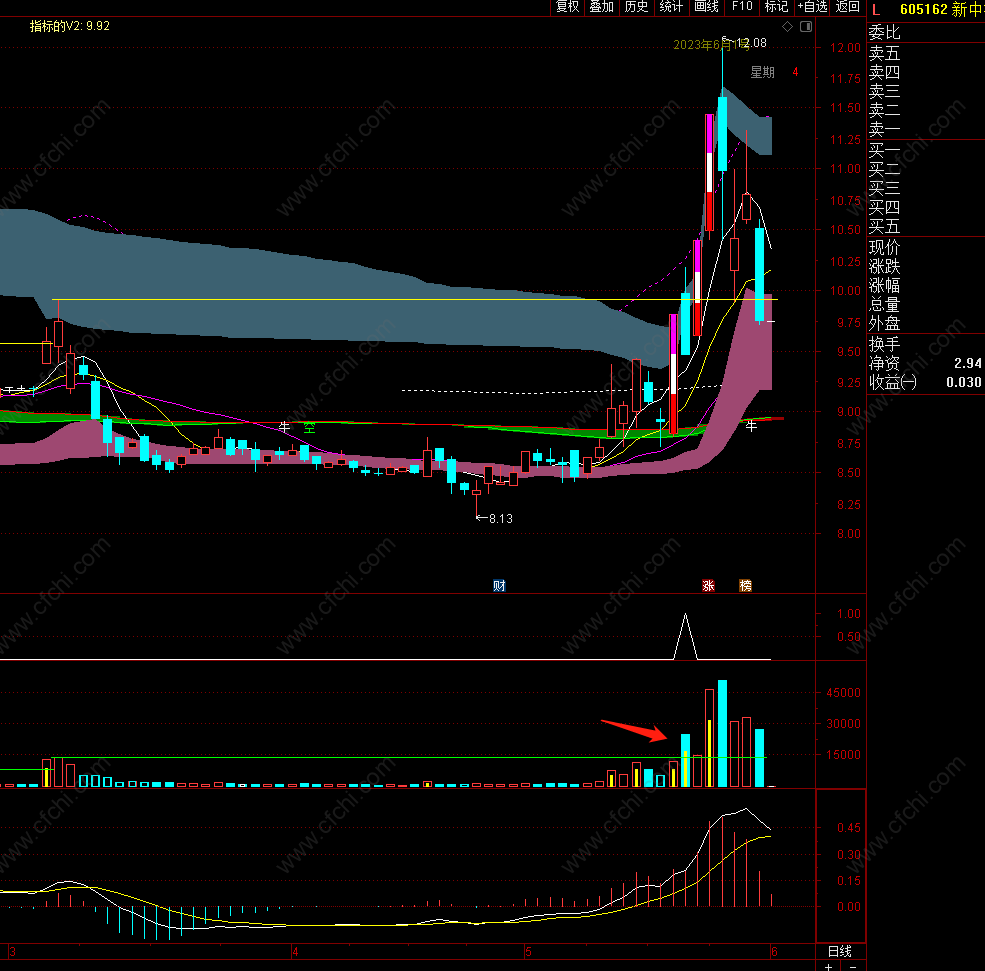The height and width of the screenshot is (971, 985).
Task: Click the 8.00 price axis label
Action: coord(849,534)
